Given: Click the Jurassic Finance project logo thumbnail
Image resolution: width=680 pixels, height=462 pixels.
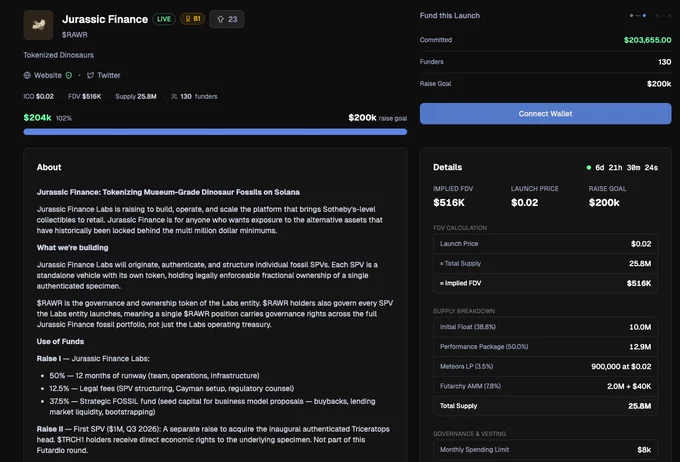Looking at the screenshot, I should coord(38,25).
